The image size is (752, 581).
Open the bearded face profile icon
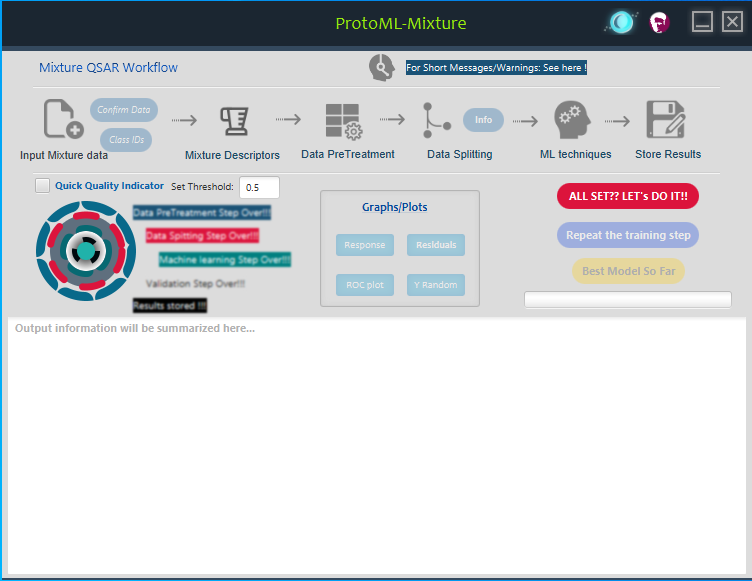659,22
